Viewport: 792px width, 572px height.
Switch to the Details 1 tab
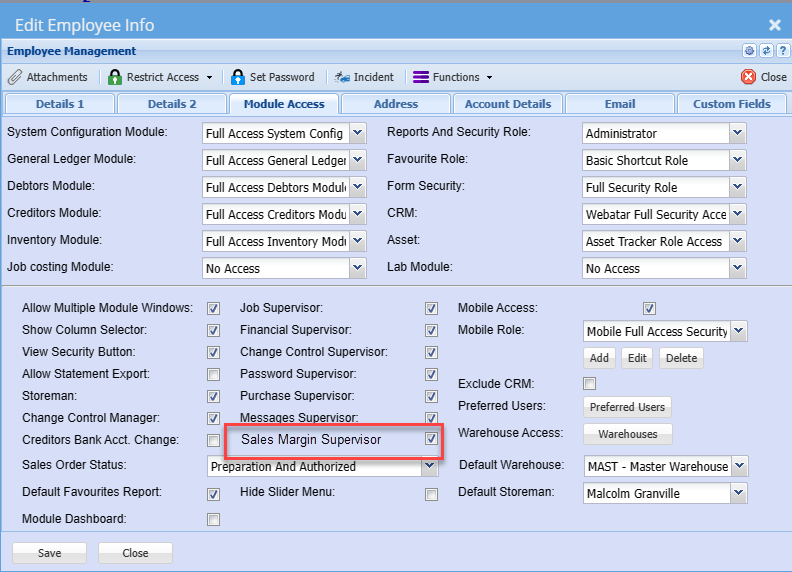point(60,104)
